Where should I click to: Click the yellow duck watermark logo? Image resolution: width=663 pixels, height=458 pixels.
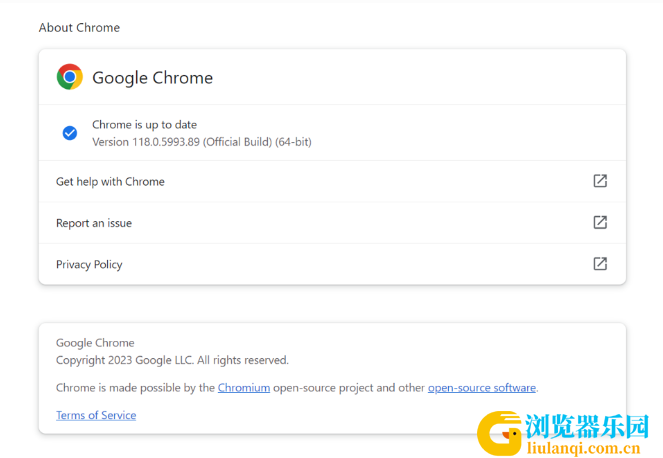[499, 433]
